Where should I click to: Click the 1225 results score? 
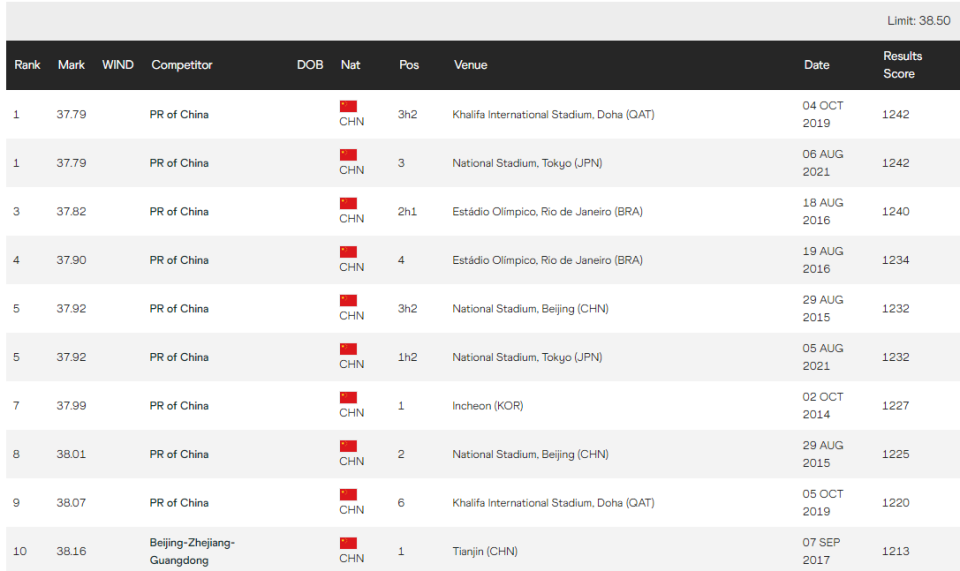(895, 454)
